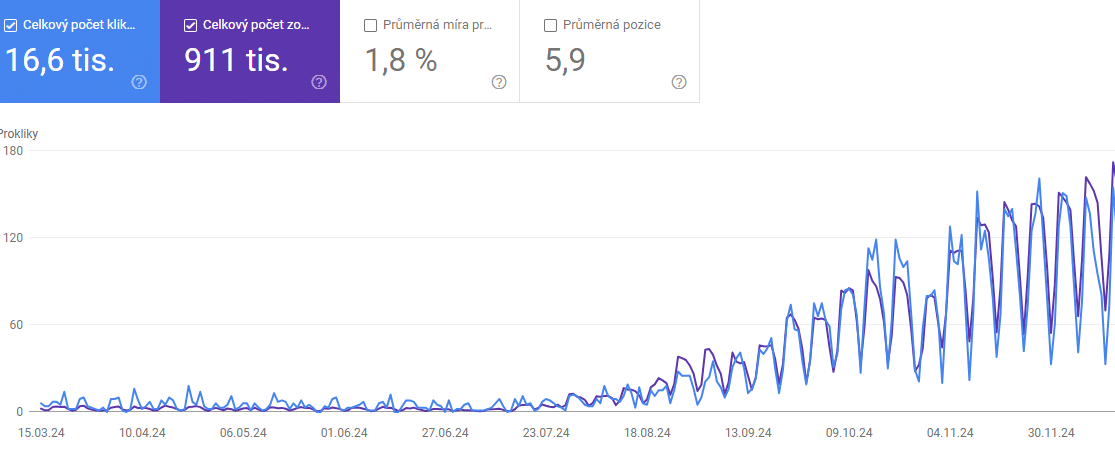1115x459 pixels.
Task: Enable the Průměrná míra prokliku checkbox
Action: point(370,26)
